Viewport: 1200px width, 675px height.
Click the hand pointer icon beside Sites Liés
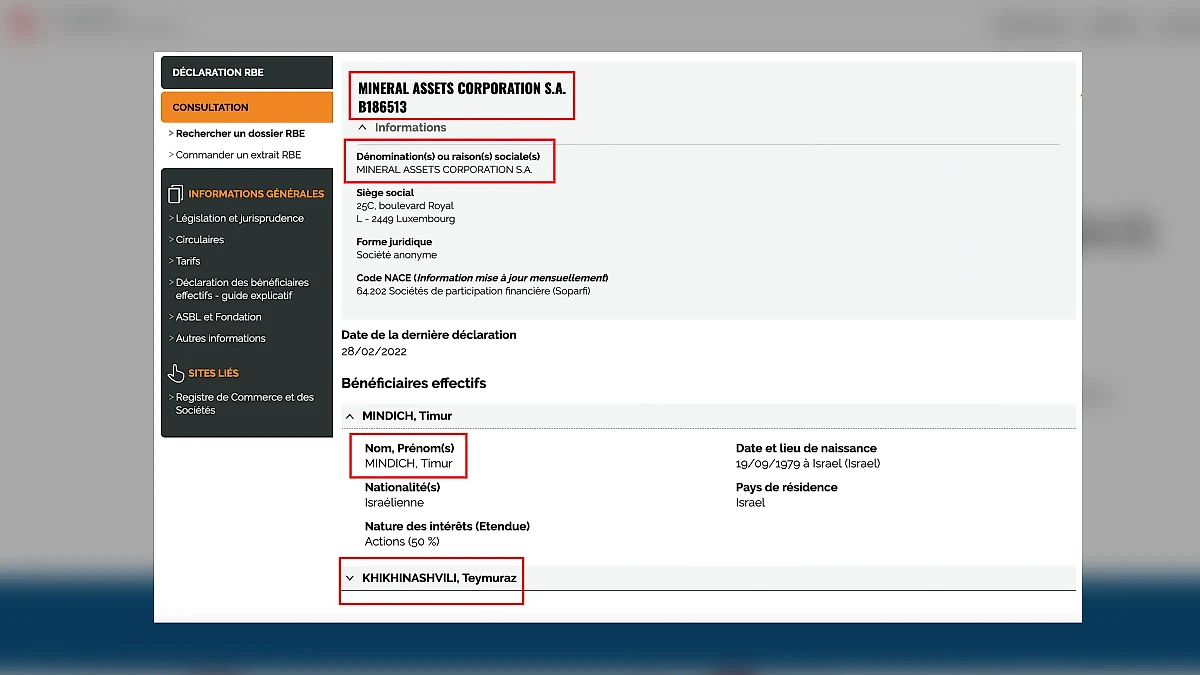(x=176, y=373)
